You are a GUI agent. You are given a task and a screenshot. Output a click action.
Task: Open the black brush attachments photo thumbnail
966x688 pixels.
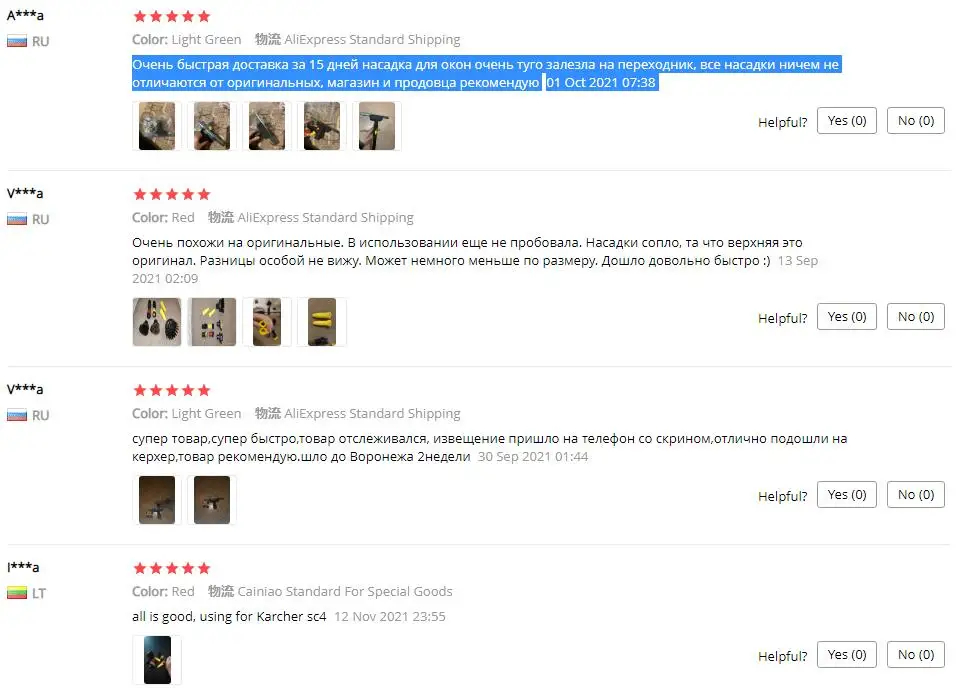156,322
